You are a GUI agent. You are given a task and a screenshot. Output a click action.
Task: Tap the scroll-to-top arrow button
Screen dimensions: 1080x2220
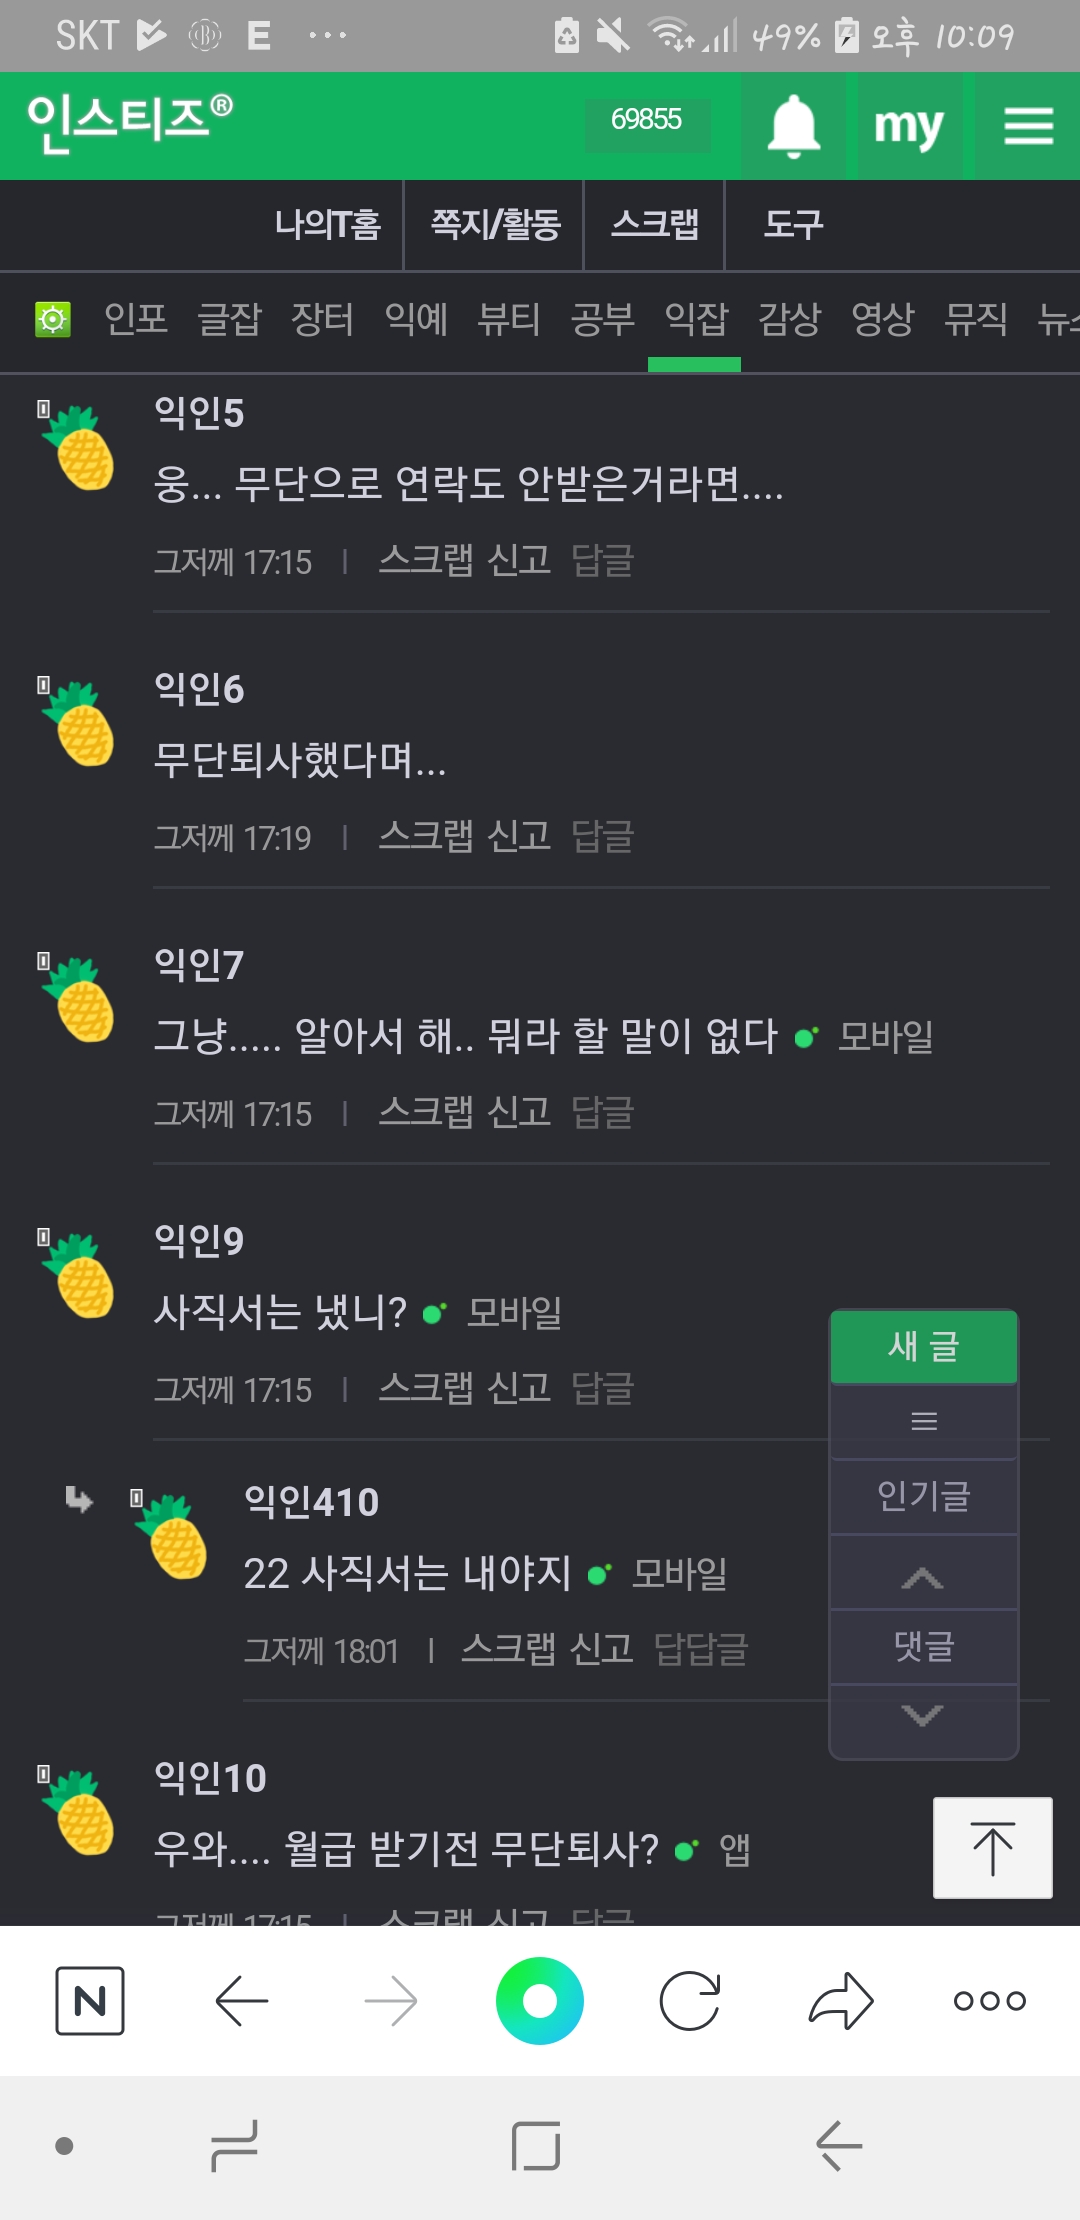click(992, 1848)
